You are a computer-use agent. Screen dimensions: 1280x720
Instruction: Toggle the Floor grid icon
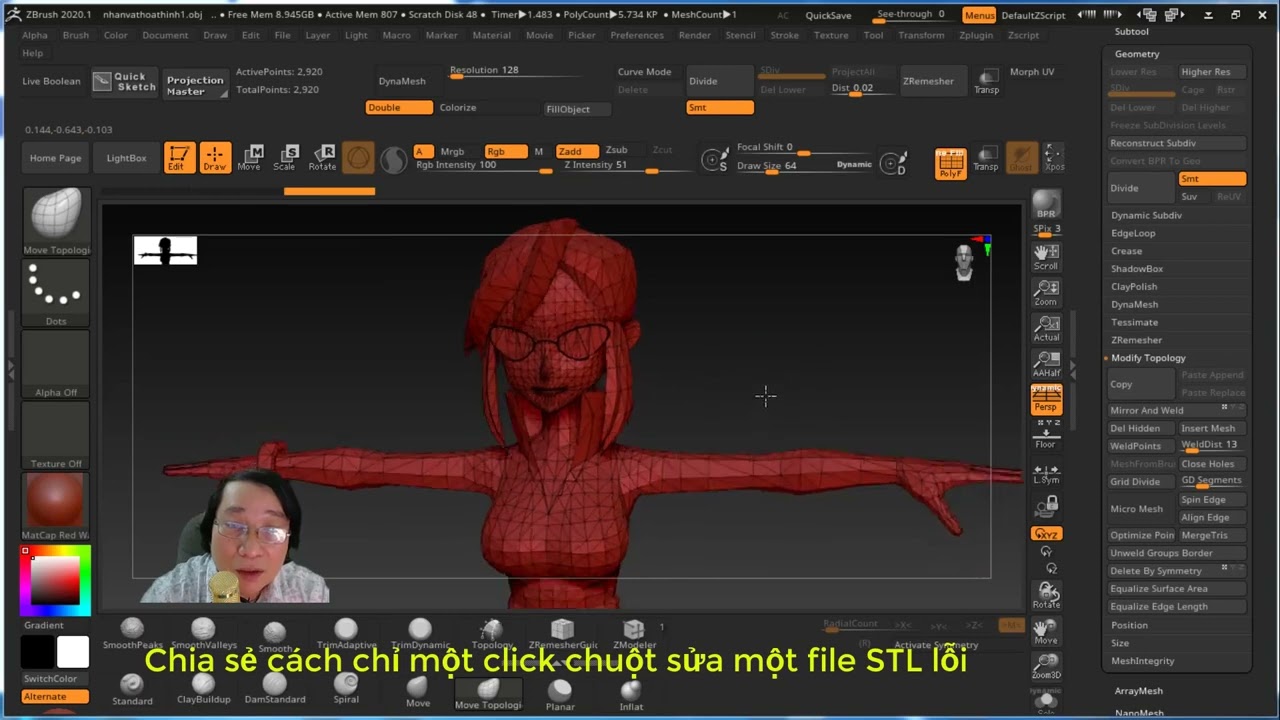click(x=1046, y=435)
